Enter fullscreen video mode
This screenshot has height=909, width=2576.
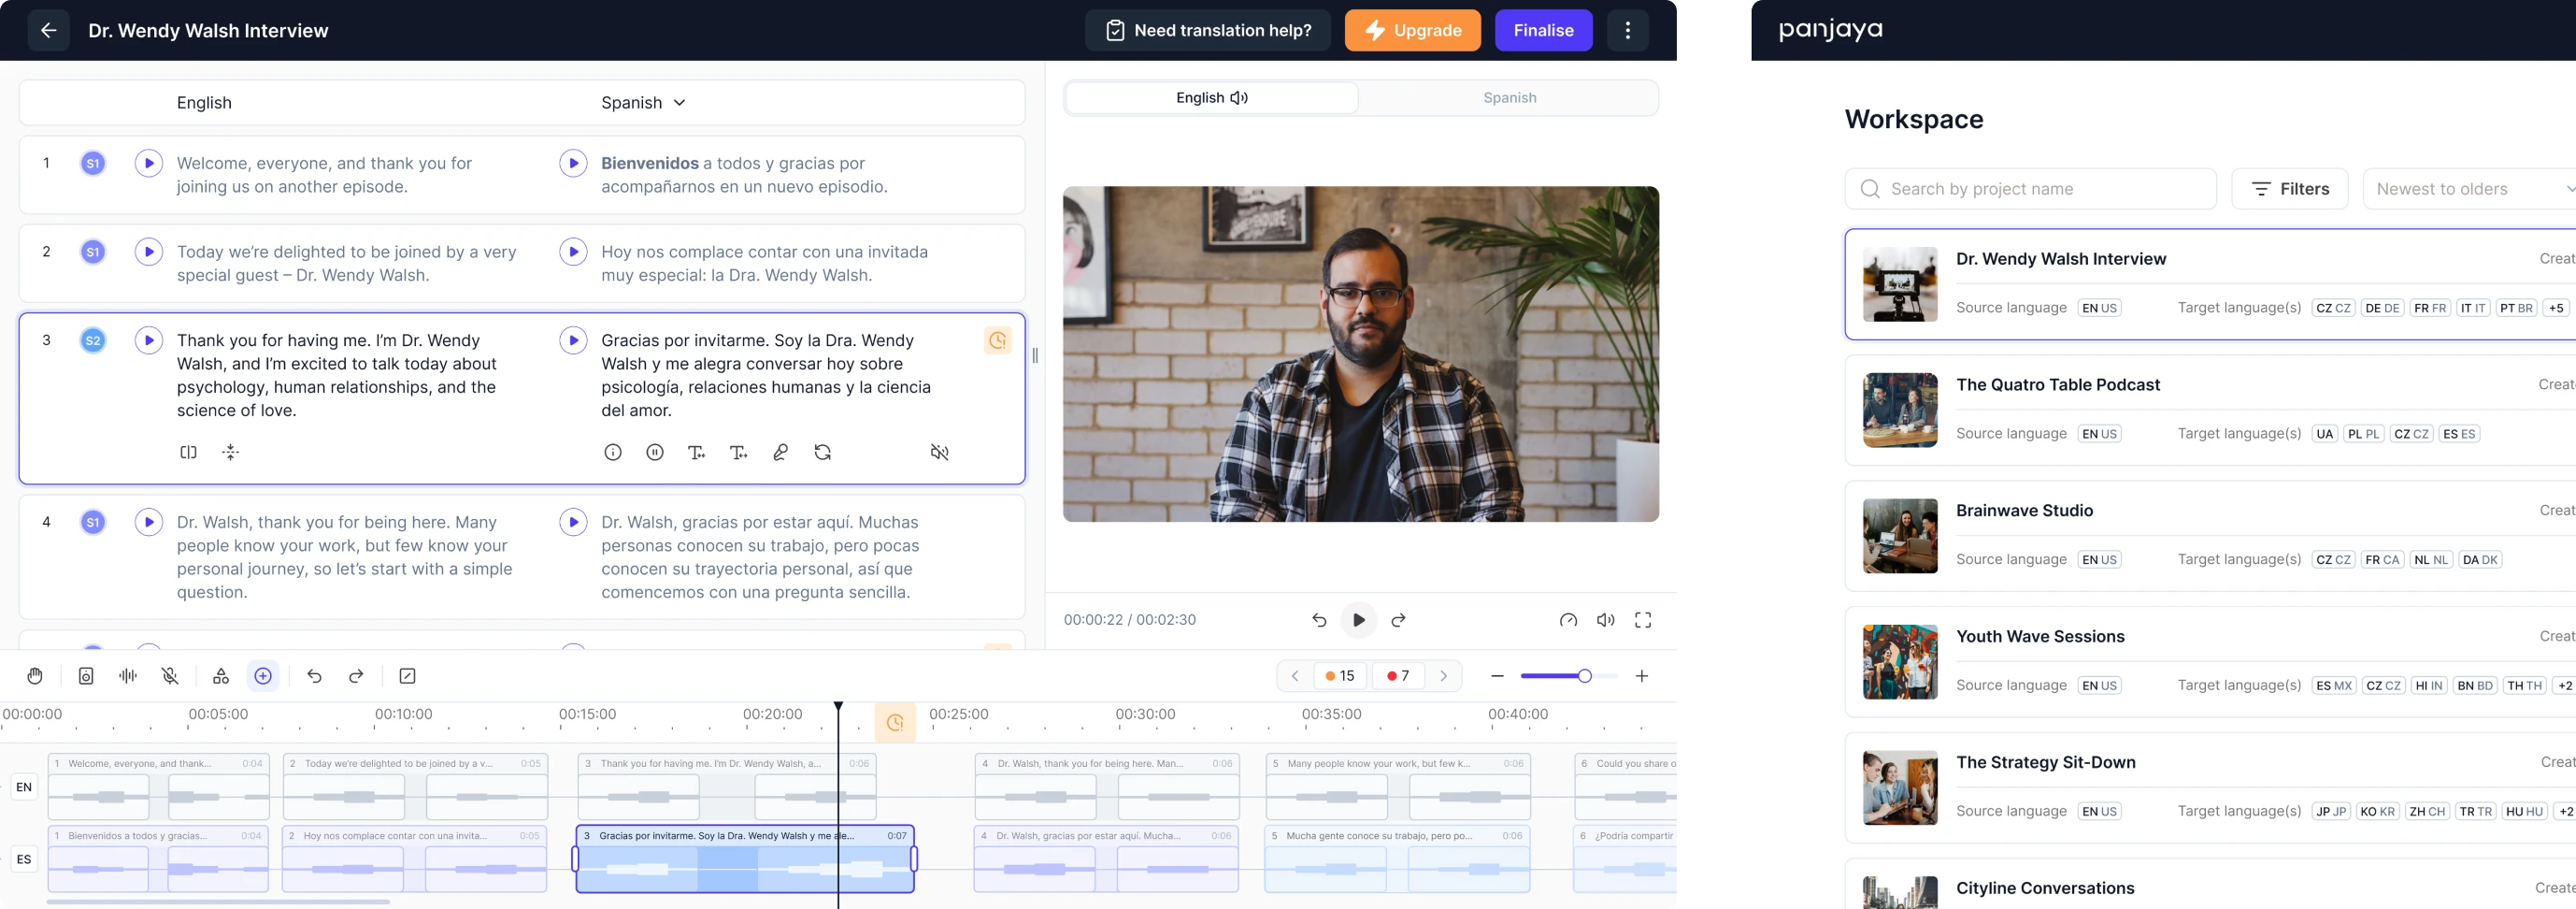1643,620
